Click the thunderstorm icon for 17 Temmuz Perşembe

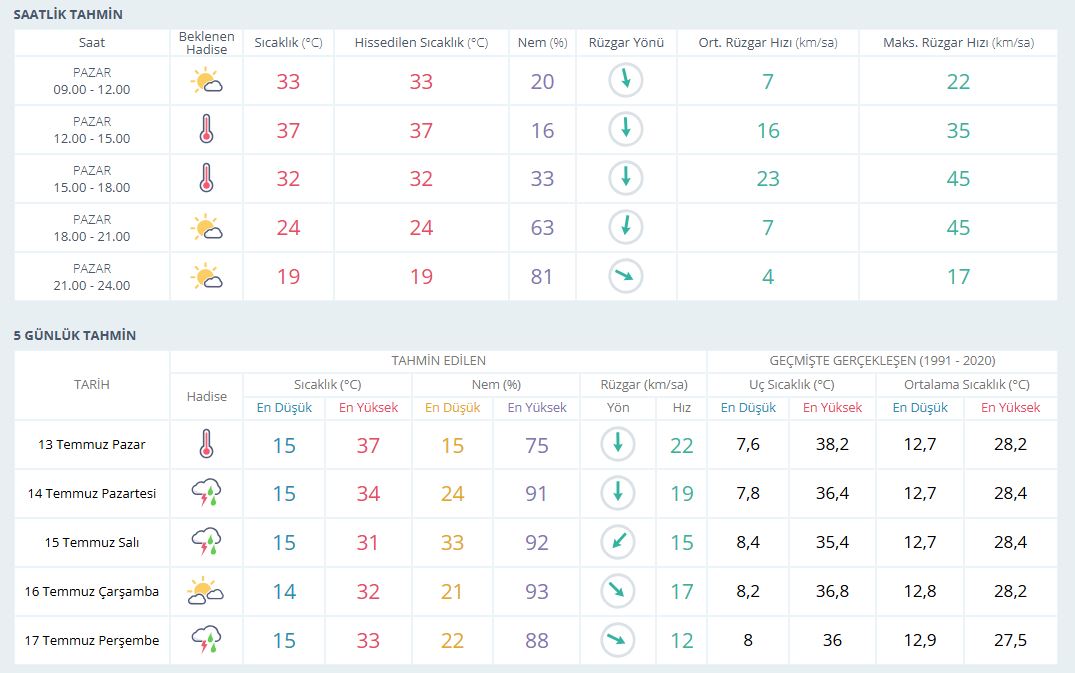pos(207,640)
